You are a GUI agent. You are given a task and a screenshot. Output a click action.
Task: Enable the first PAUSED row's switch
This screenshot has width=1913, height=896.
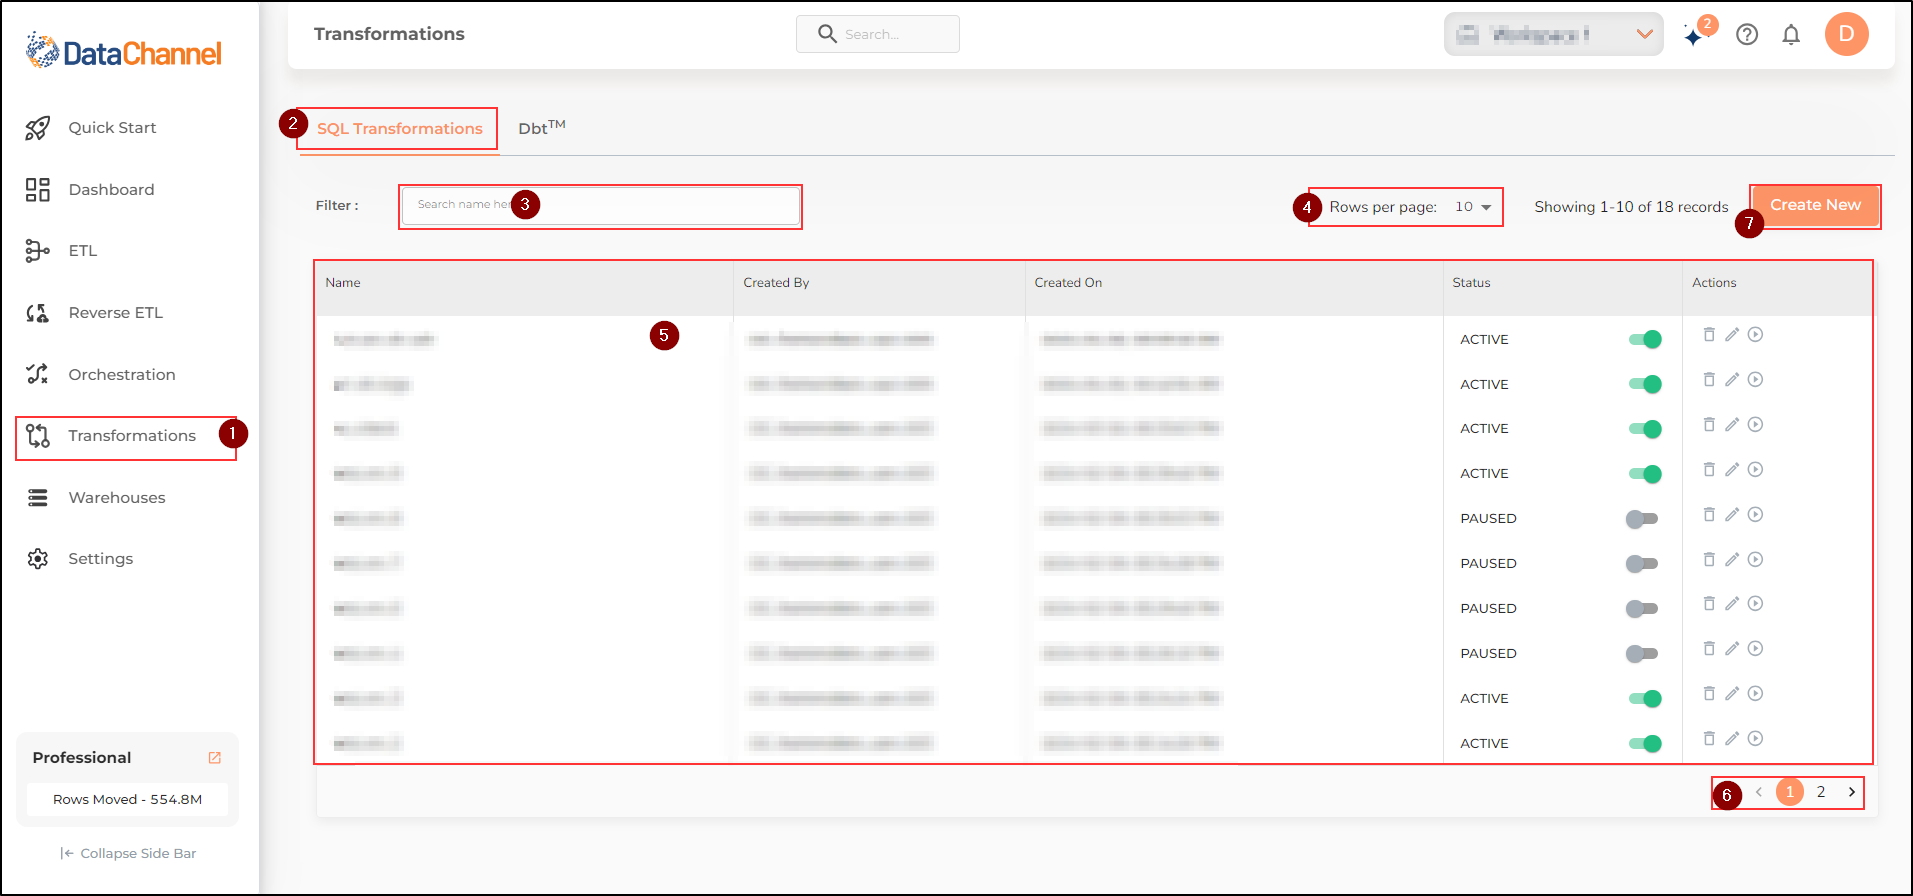(1642, 519)
